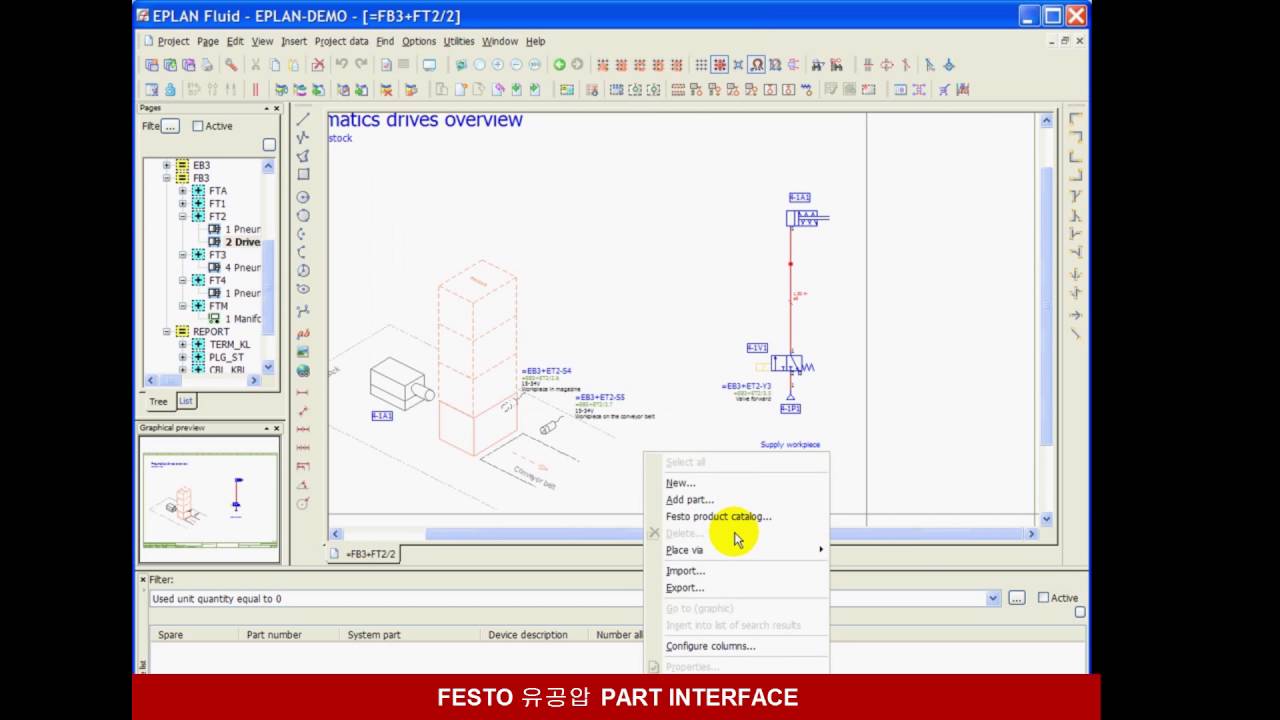1280x720 pixels.
Task: Click the Zoom in magnifier icon
Action: click(498, 65)
